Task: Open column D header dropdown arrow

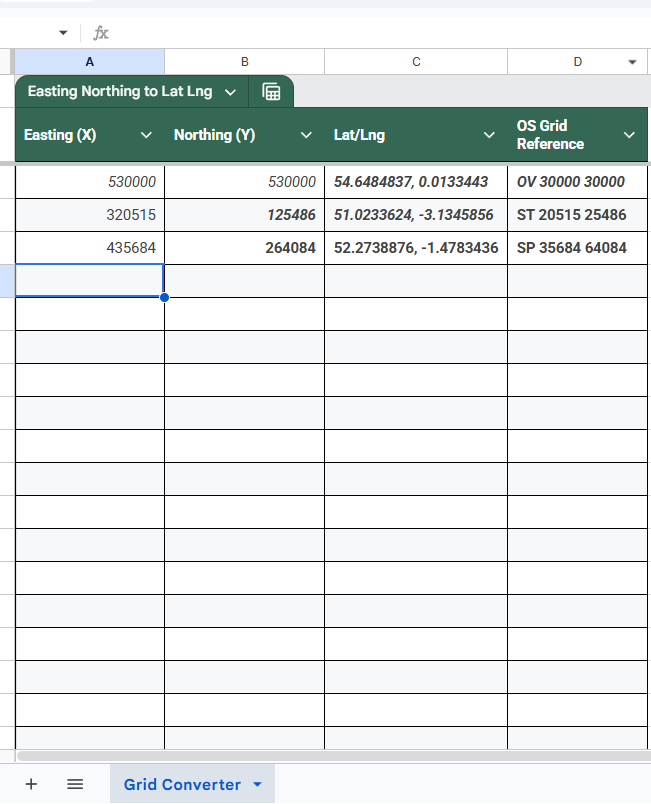Action: (x=631, y=61)
